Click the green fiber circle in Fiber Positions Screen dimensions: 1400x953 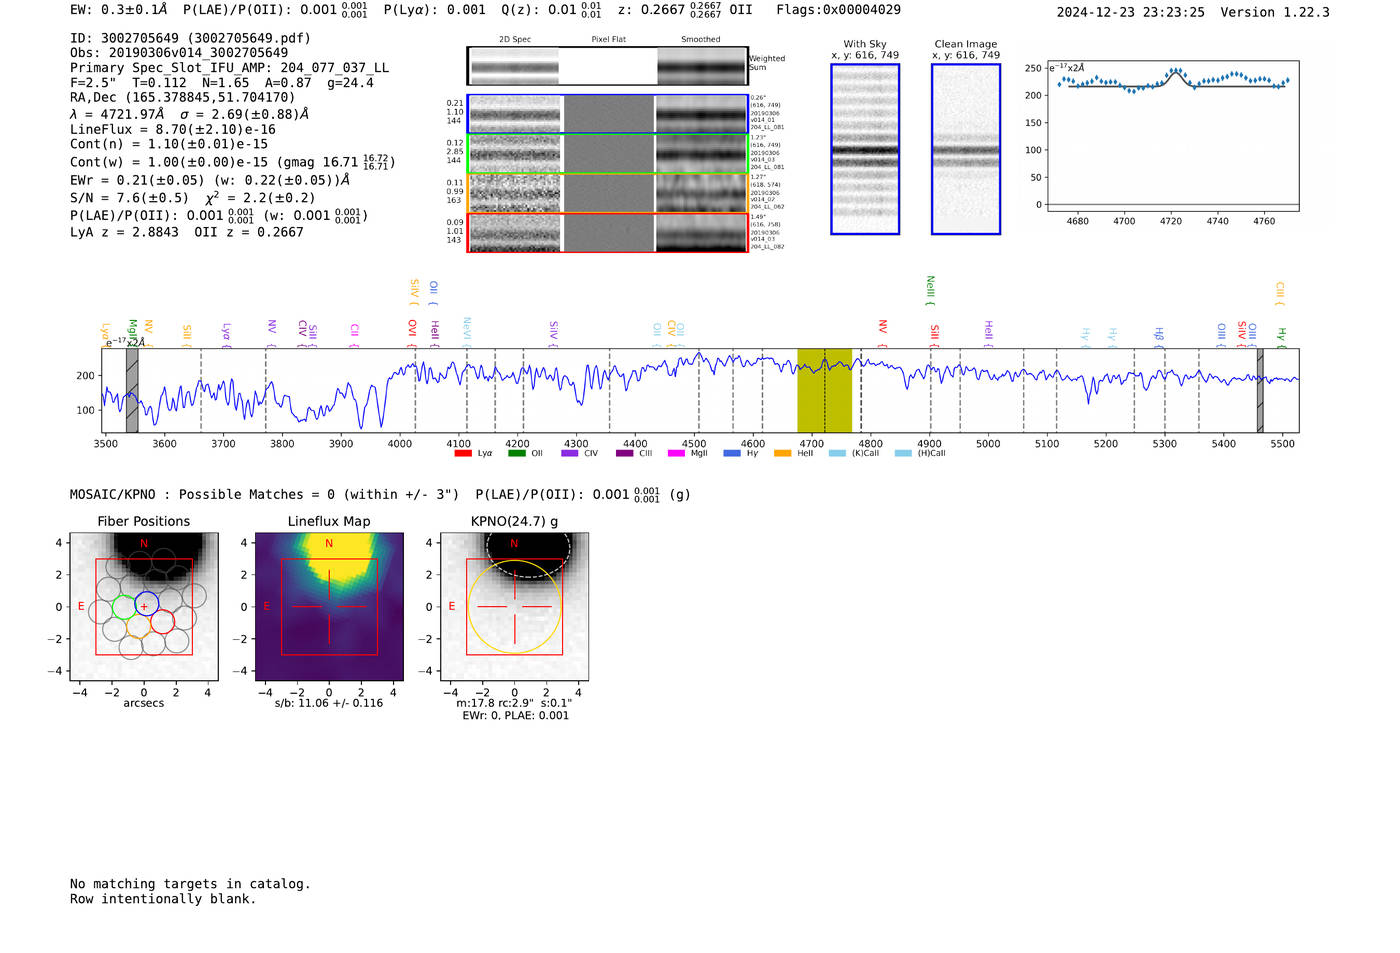[124, 607]
